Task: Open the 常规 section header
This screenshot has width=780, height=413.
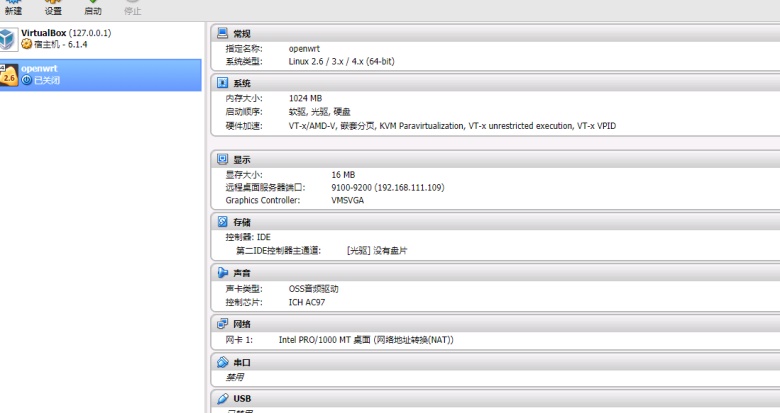Action: pos(495,33)
